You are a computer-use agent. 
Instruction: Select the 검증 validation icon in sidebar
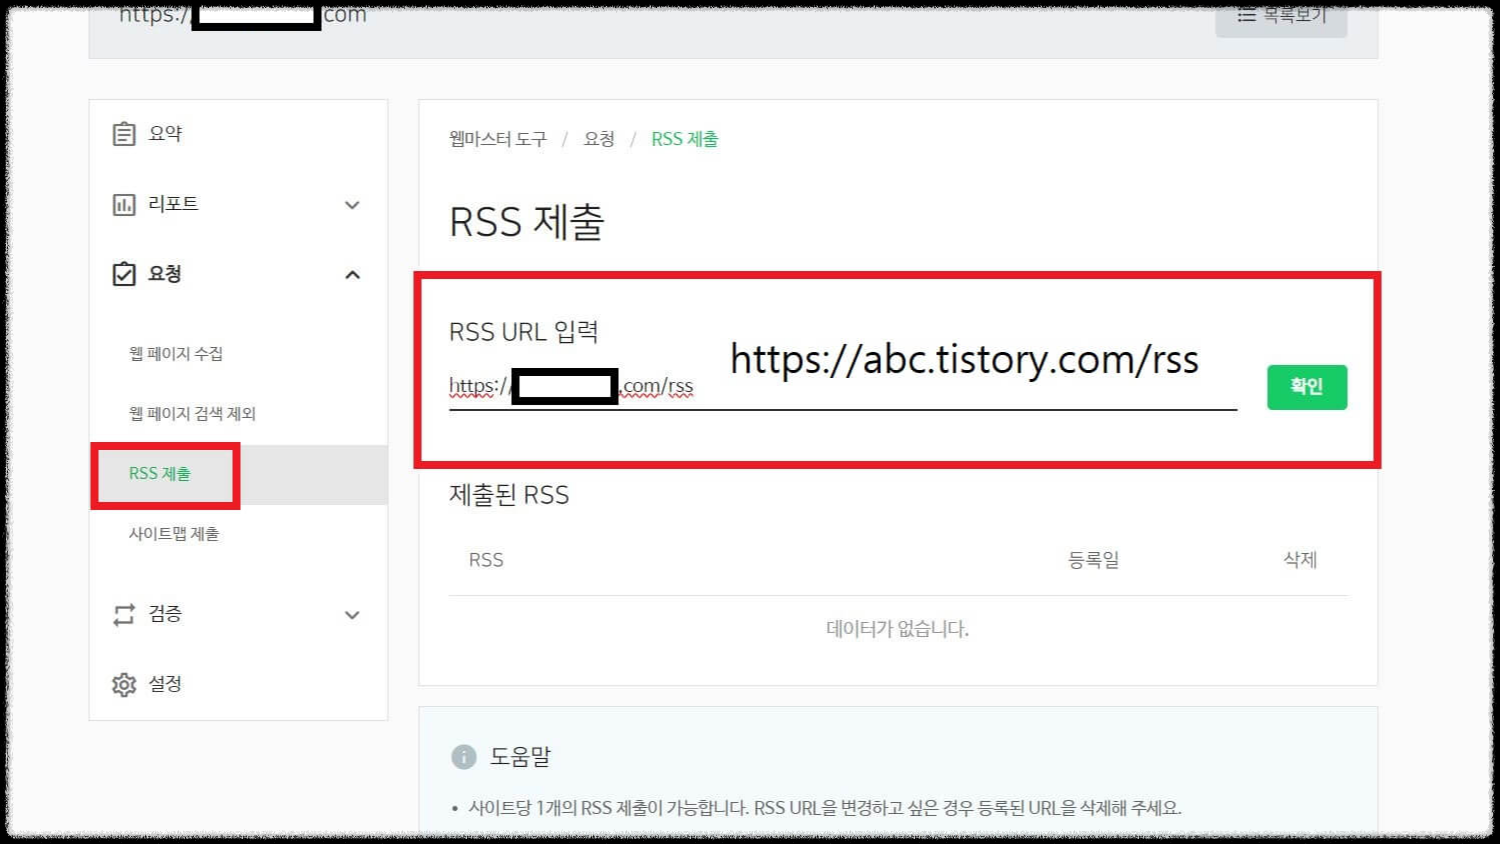pos(123,614)
